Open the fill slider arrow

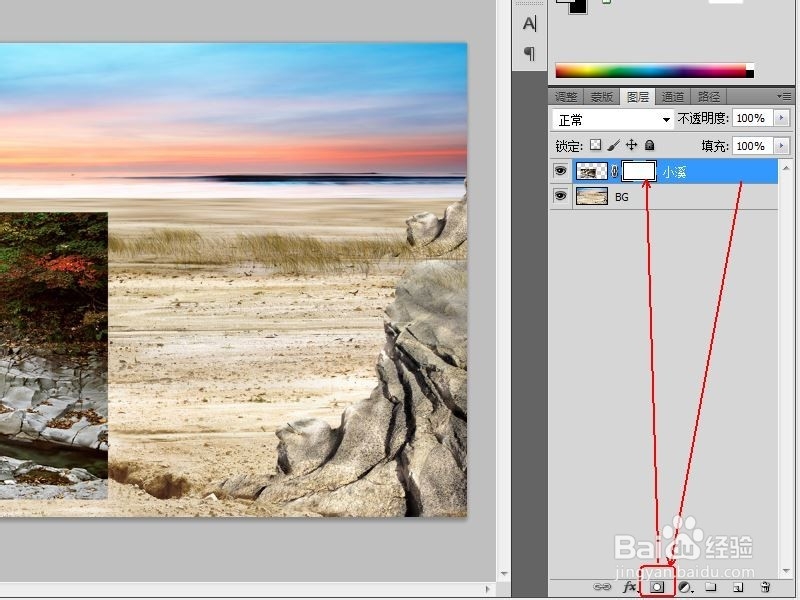782,146
